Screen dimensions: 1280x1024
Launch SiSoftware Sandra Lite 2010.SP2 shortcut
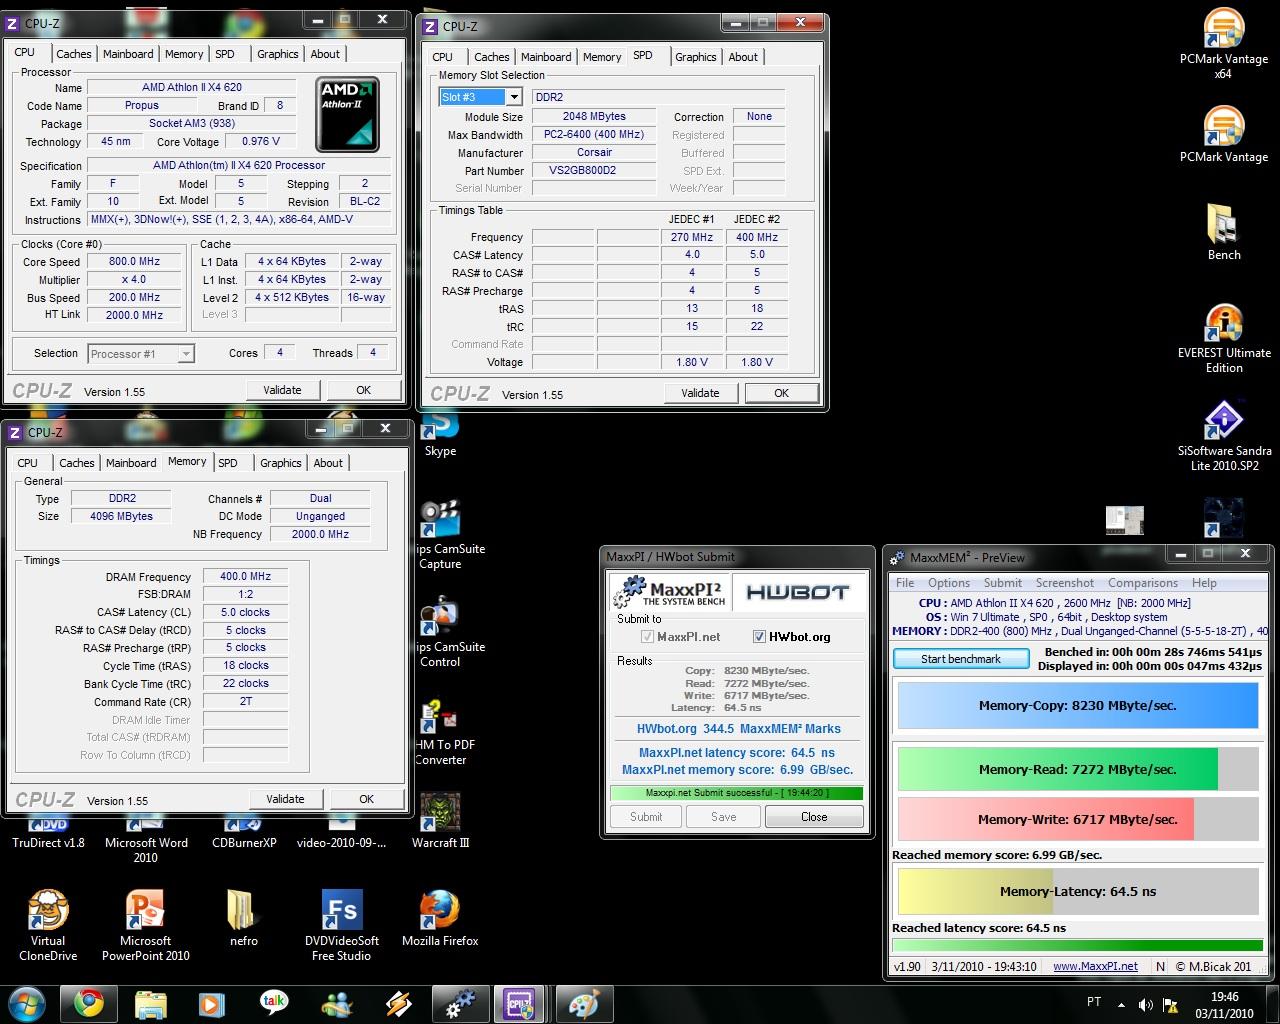(1223, 437)
